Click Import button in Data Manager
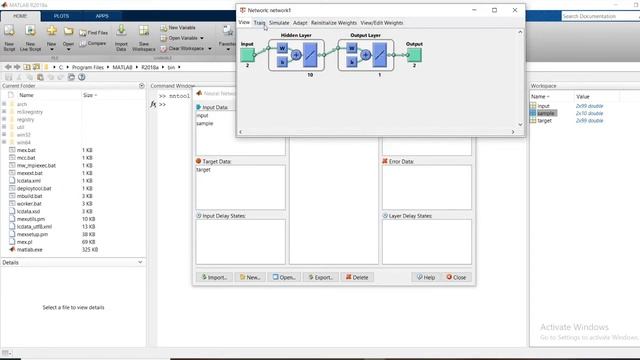The height and width of the screenshot is (360, 640). coord(214,277)
